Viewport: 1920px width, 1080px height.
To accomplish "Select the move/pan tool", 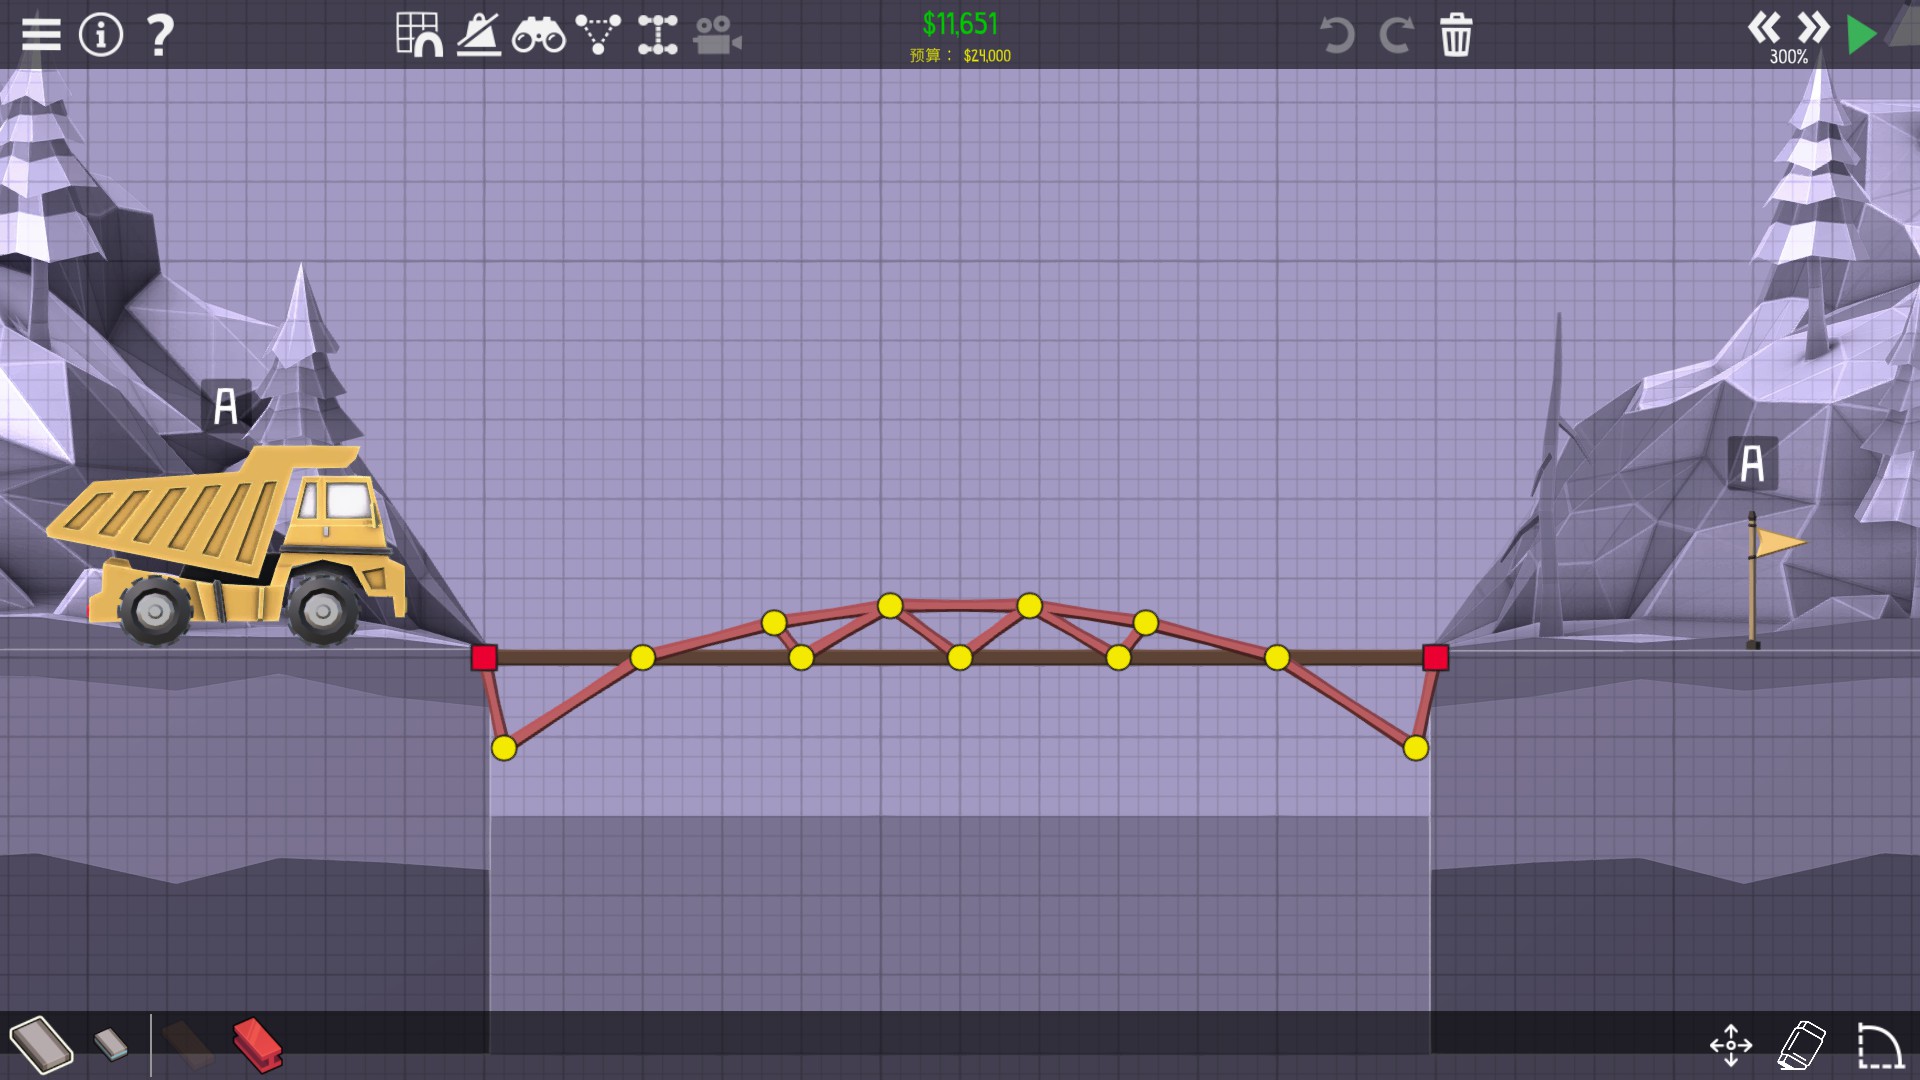I will [1730, 1045].
